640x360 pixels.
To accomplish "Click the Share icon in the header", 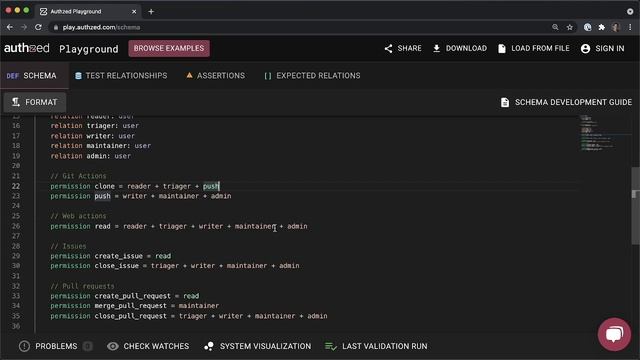I will pos(388,49).
